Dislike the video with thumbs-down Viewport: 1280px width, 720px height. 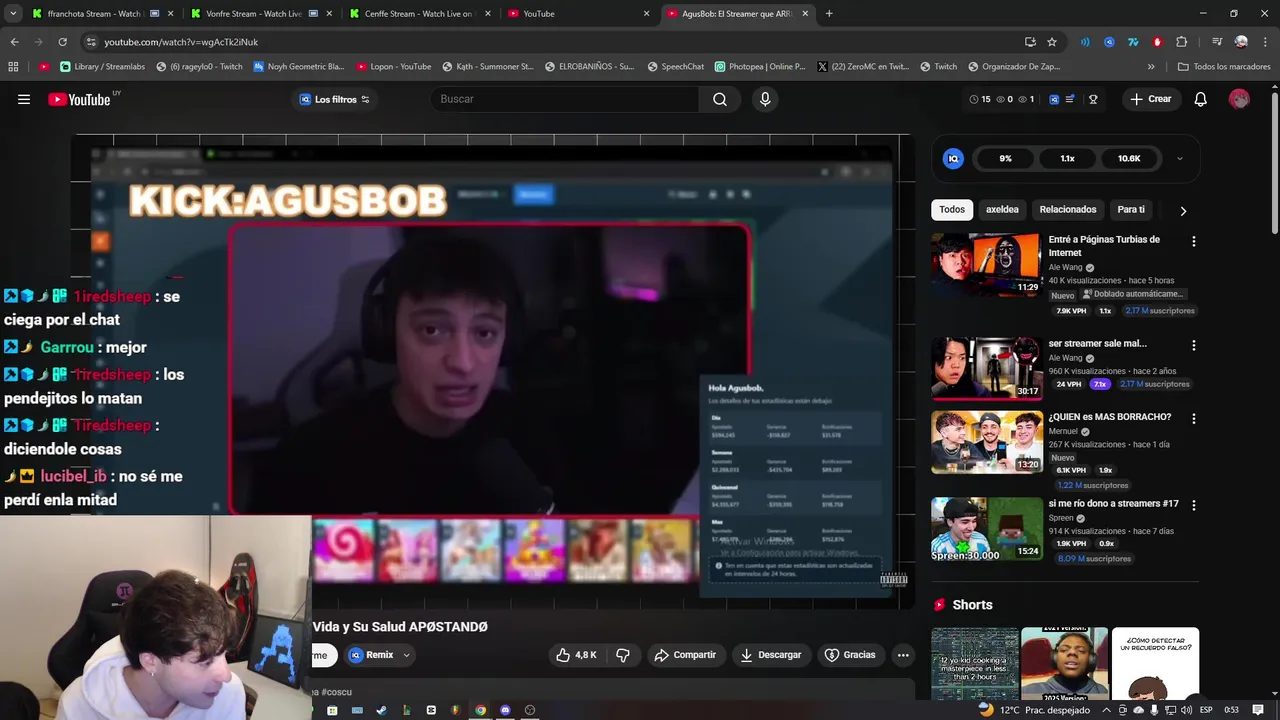pos(623,655)
